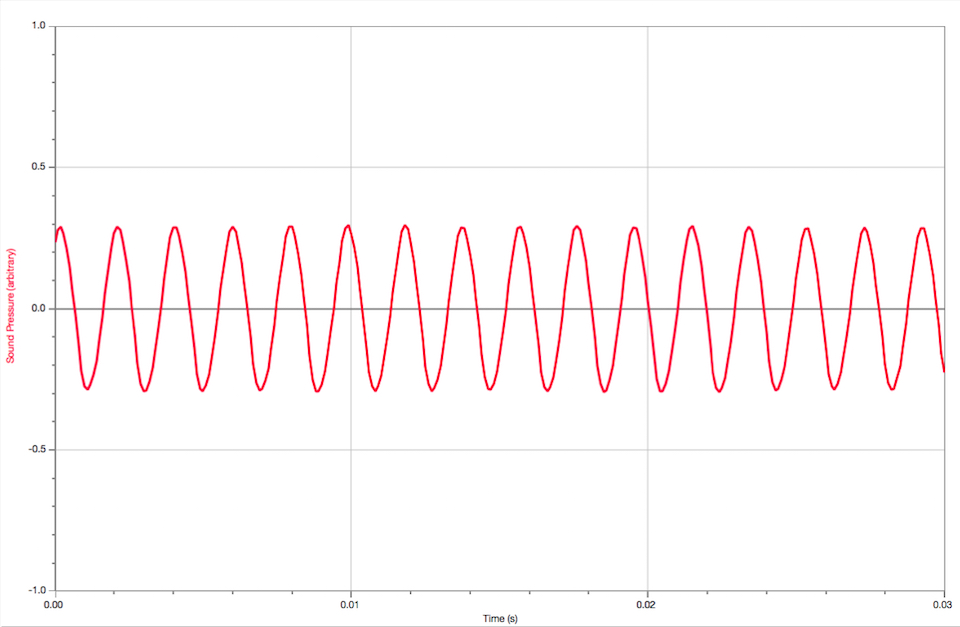Click the waveform zero crossing at 0.02 s
The image size is (960, 627).
(x=648, y=308)
